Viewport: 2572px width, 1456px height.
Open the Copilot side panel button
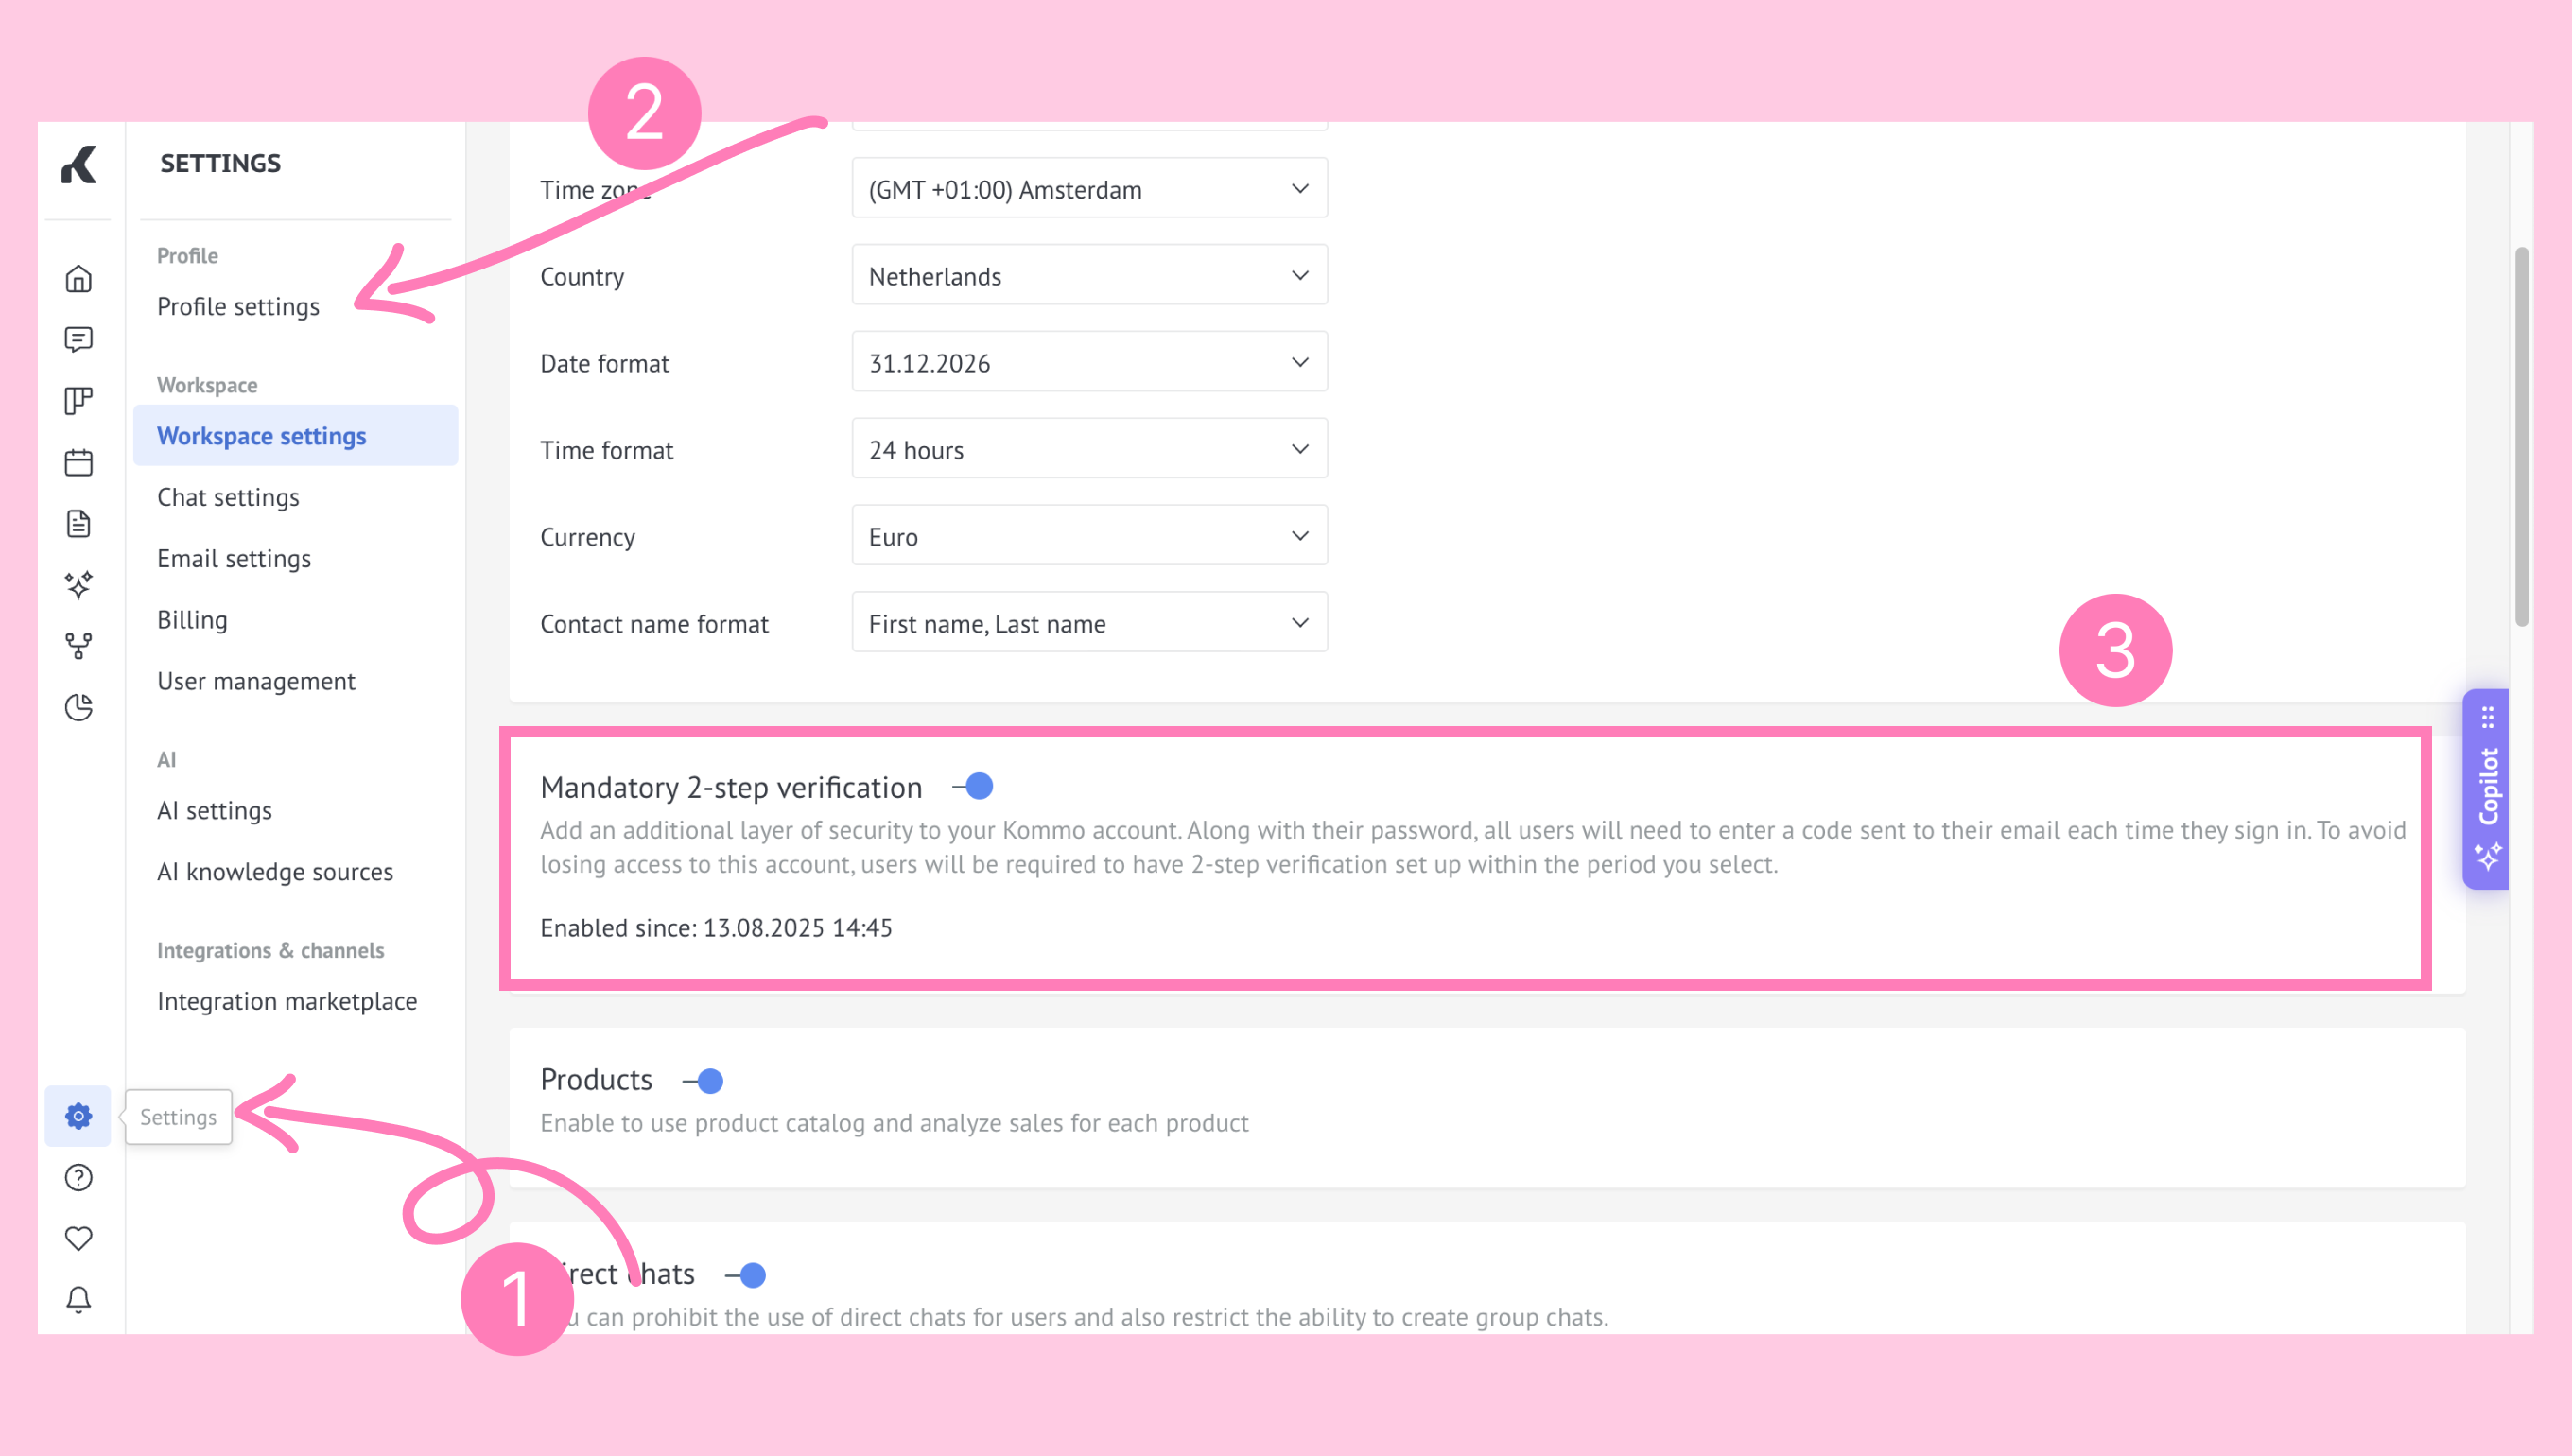(x=2486, y=788)
